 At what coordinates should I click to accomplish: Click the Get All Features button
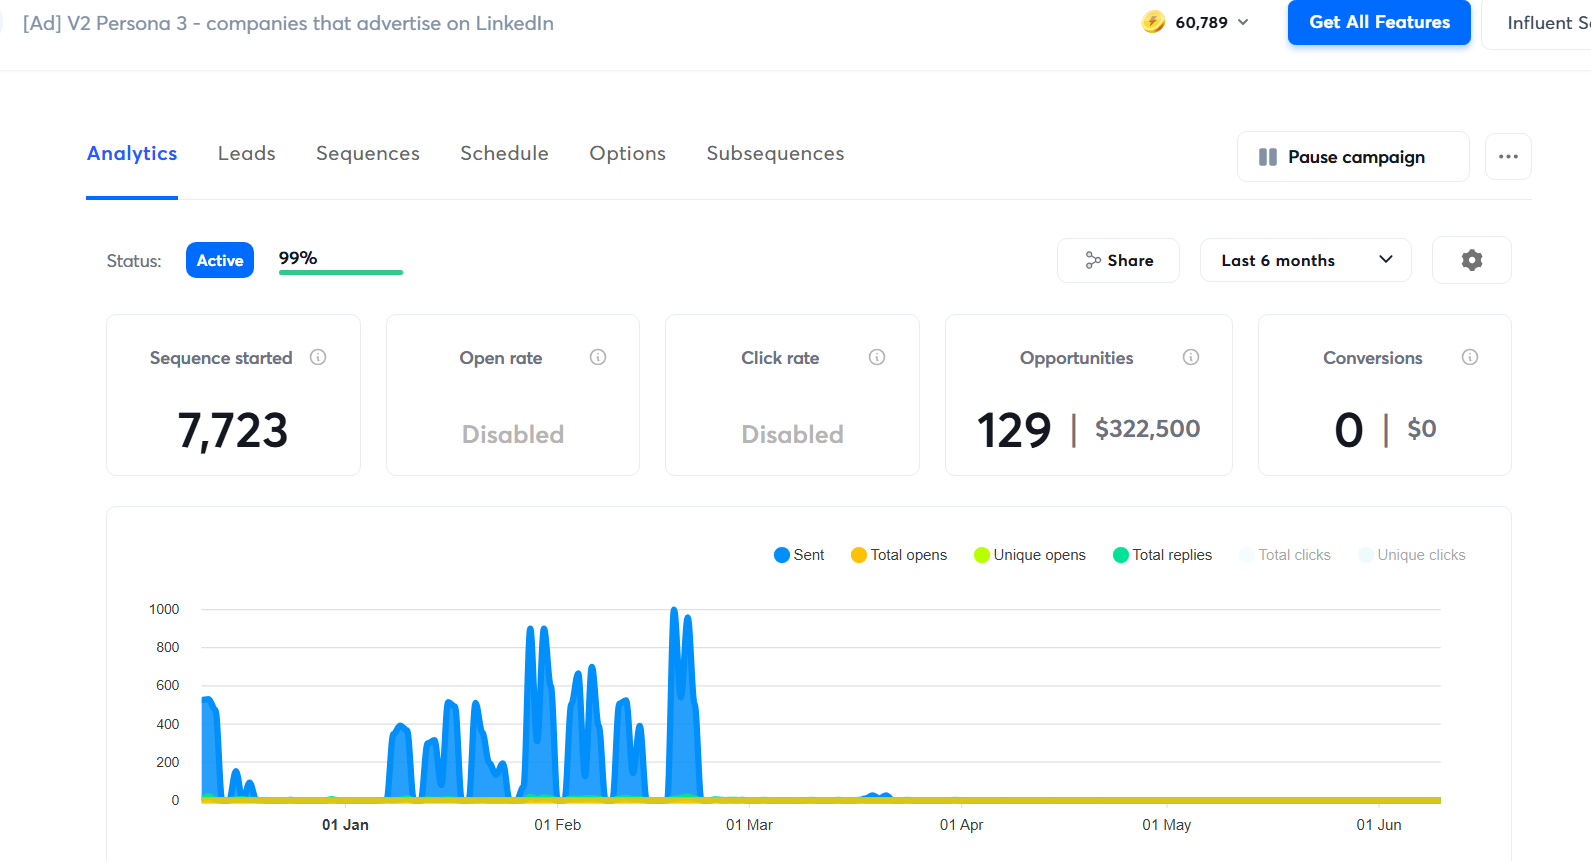click(1378, 22)
